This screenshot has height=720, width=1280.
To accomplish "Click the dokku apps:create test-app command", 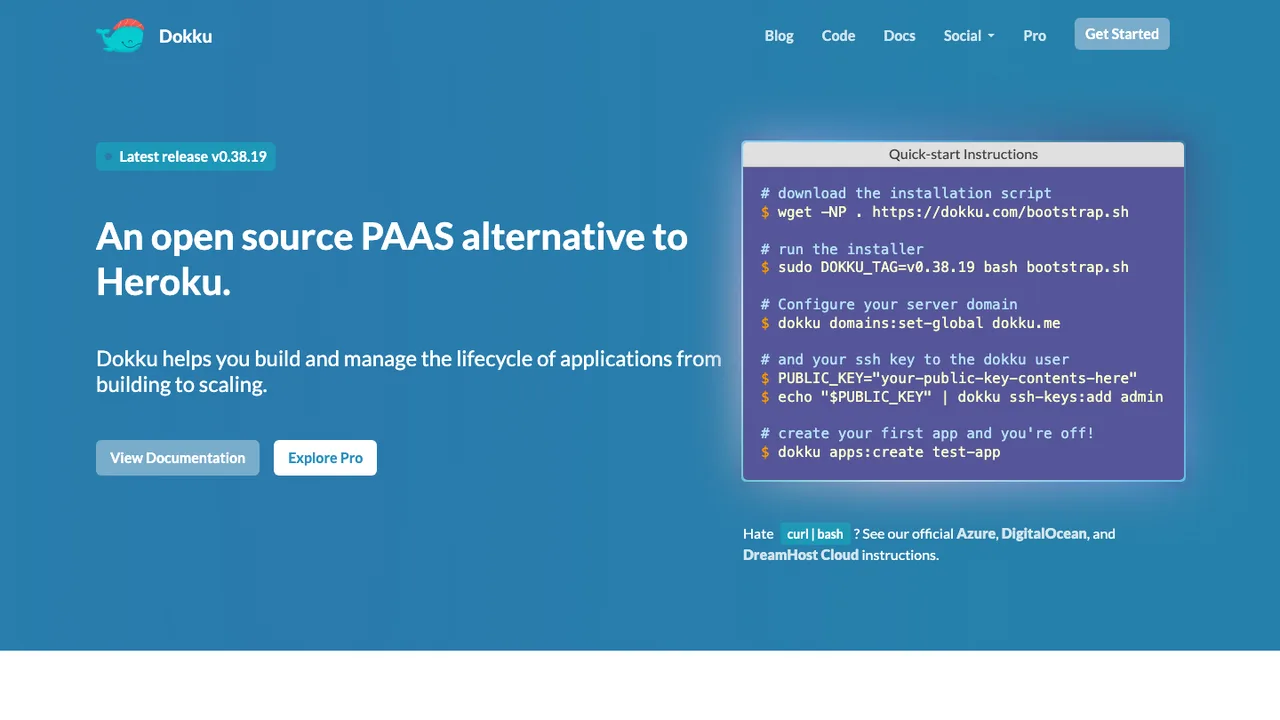I will [x=881, y=452].
